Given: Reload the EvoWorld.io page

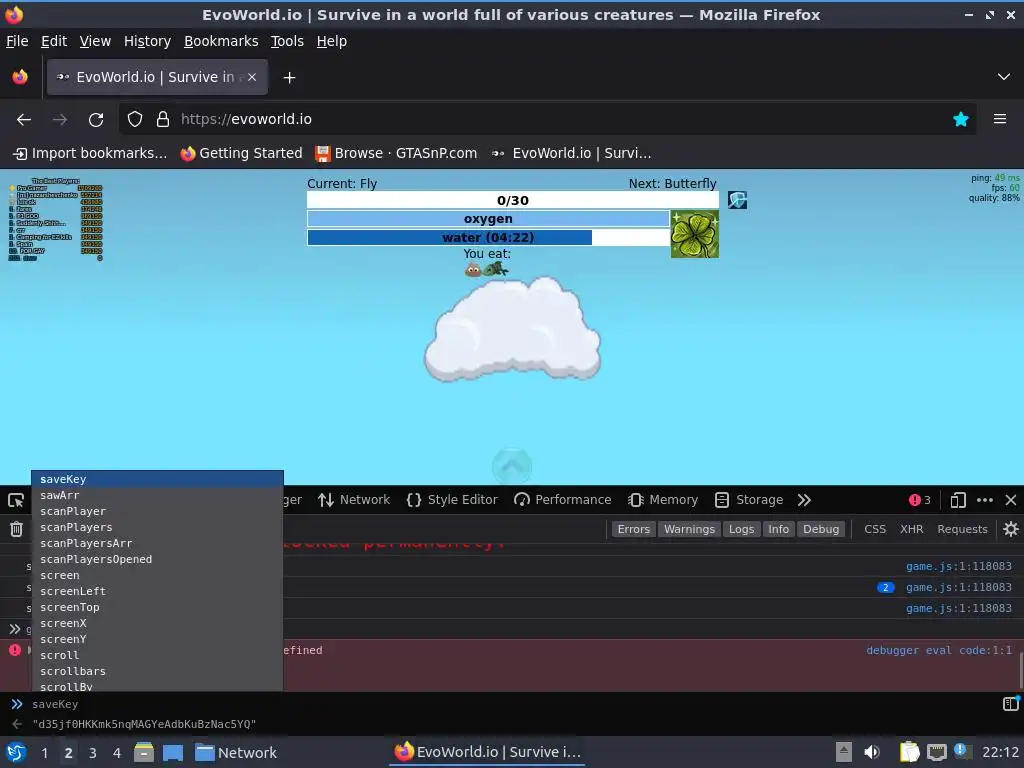Looking at the screenshot, I should pyautogui.click(x=96, y=119).
